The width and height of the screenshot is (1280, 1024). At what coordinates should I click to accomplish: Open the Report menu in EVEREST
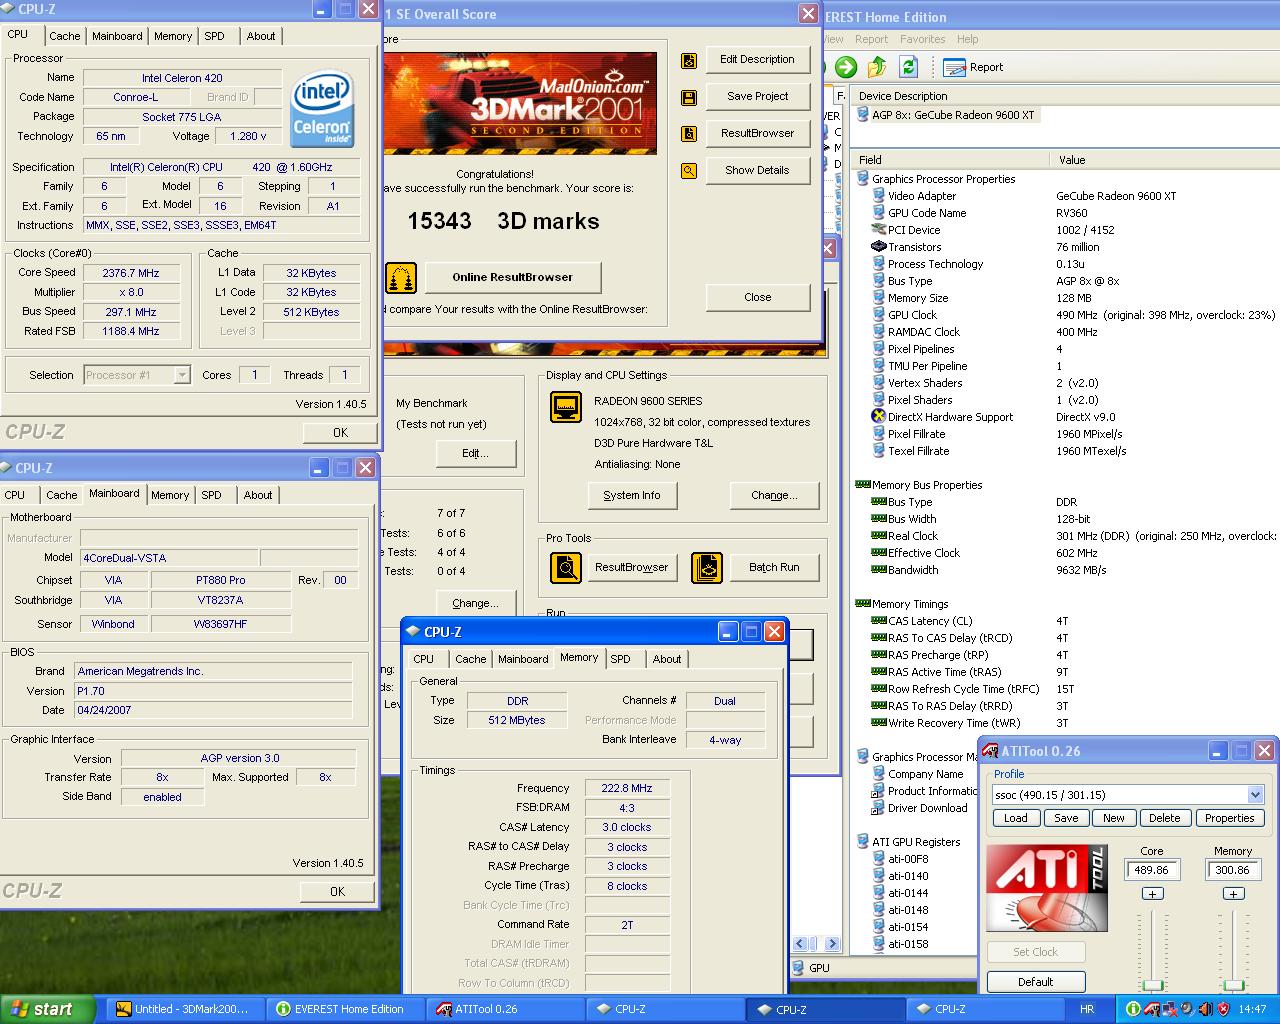point(871,39)
